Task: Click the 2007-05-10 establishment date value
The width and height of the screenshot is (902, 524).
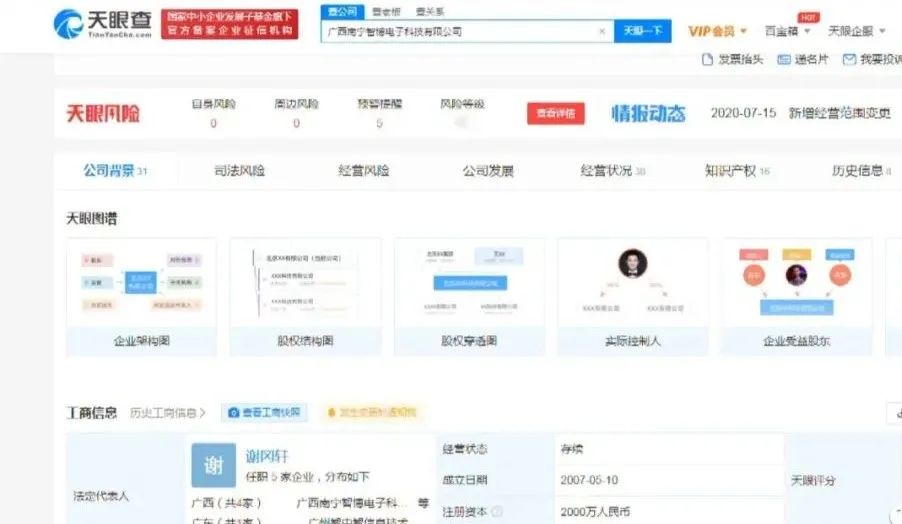Action: pos(589,480)
